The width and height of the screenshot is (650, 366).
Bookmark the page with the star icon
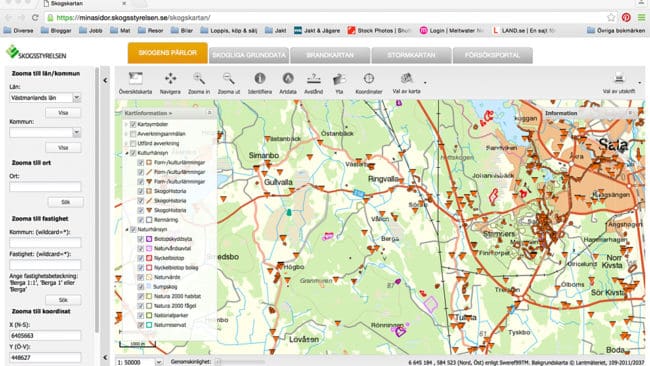611,17
